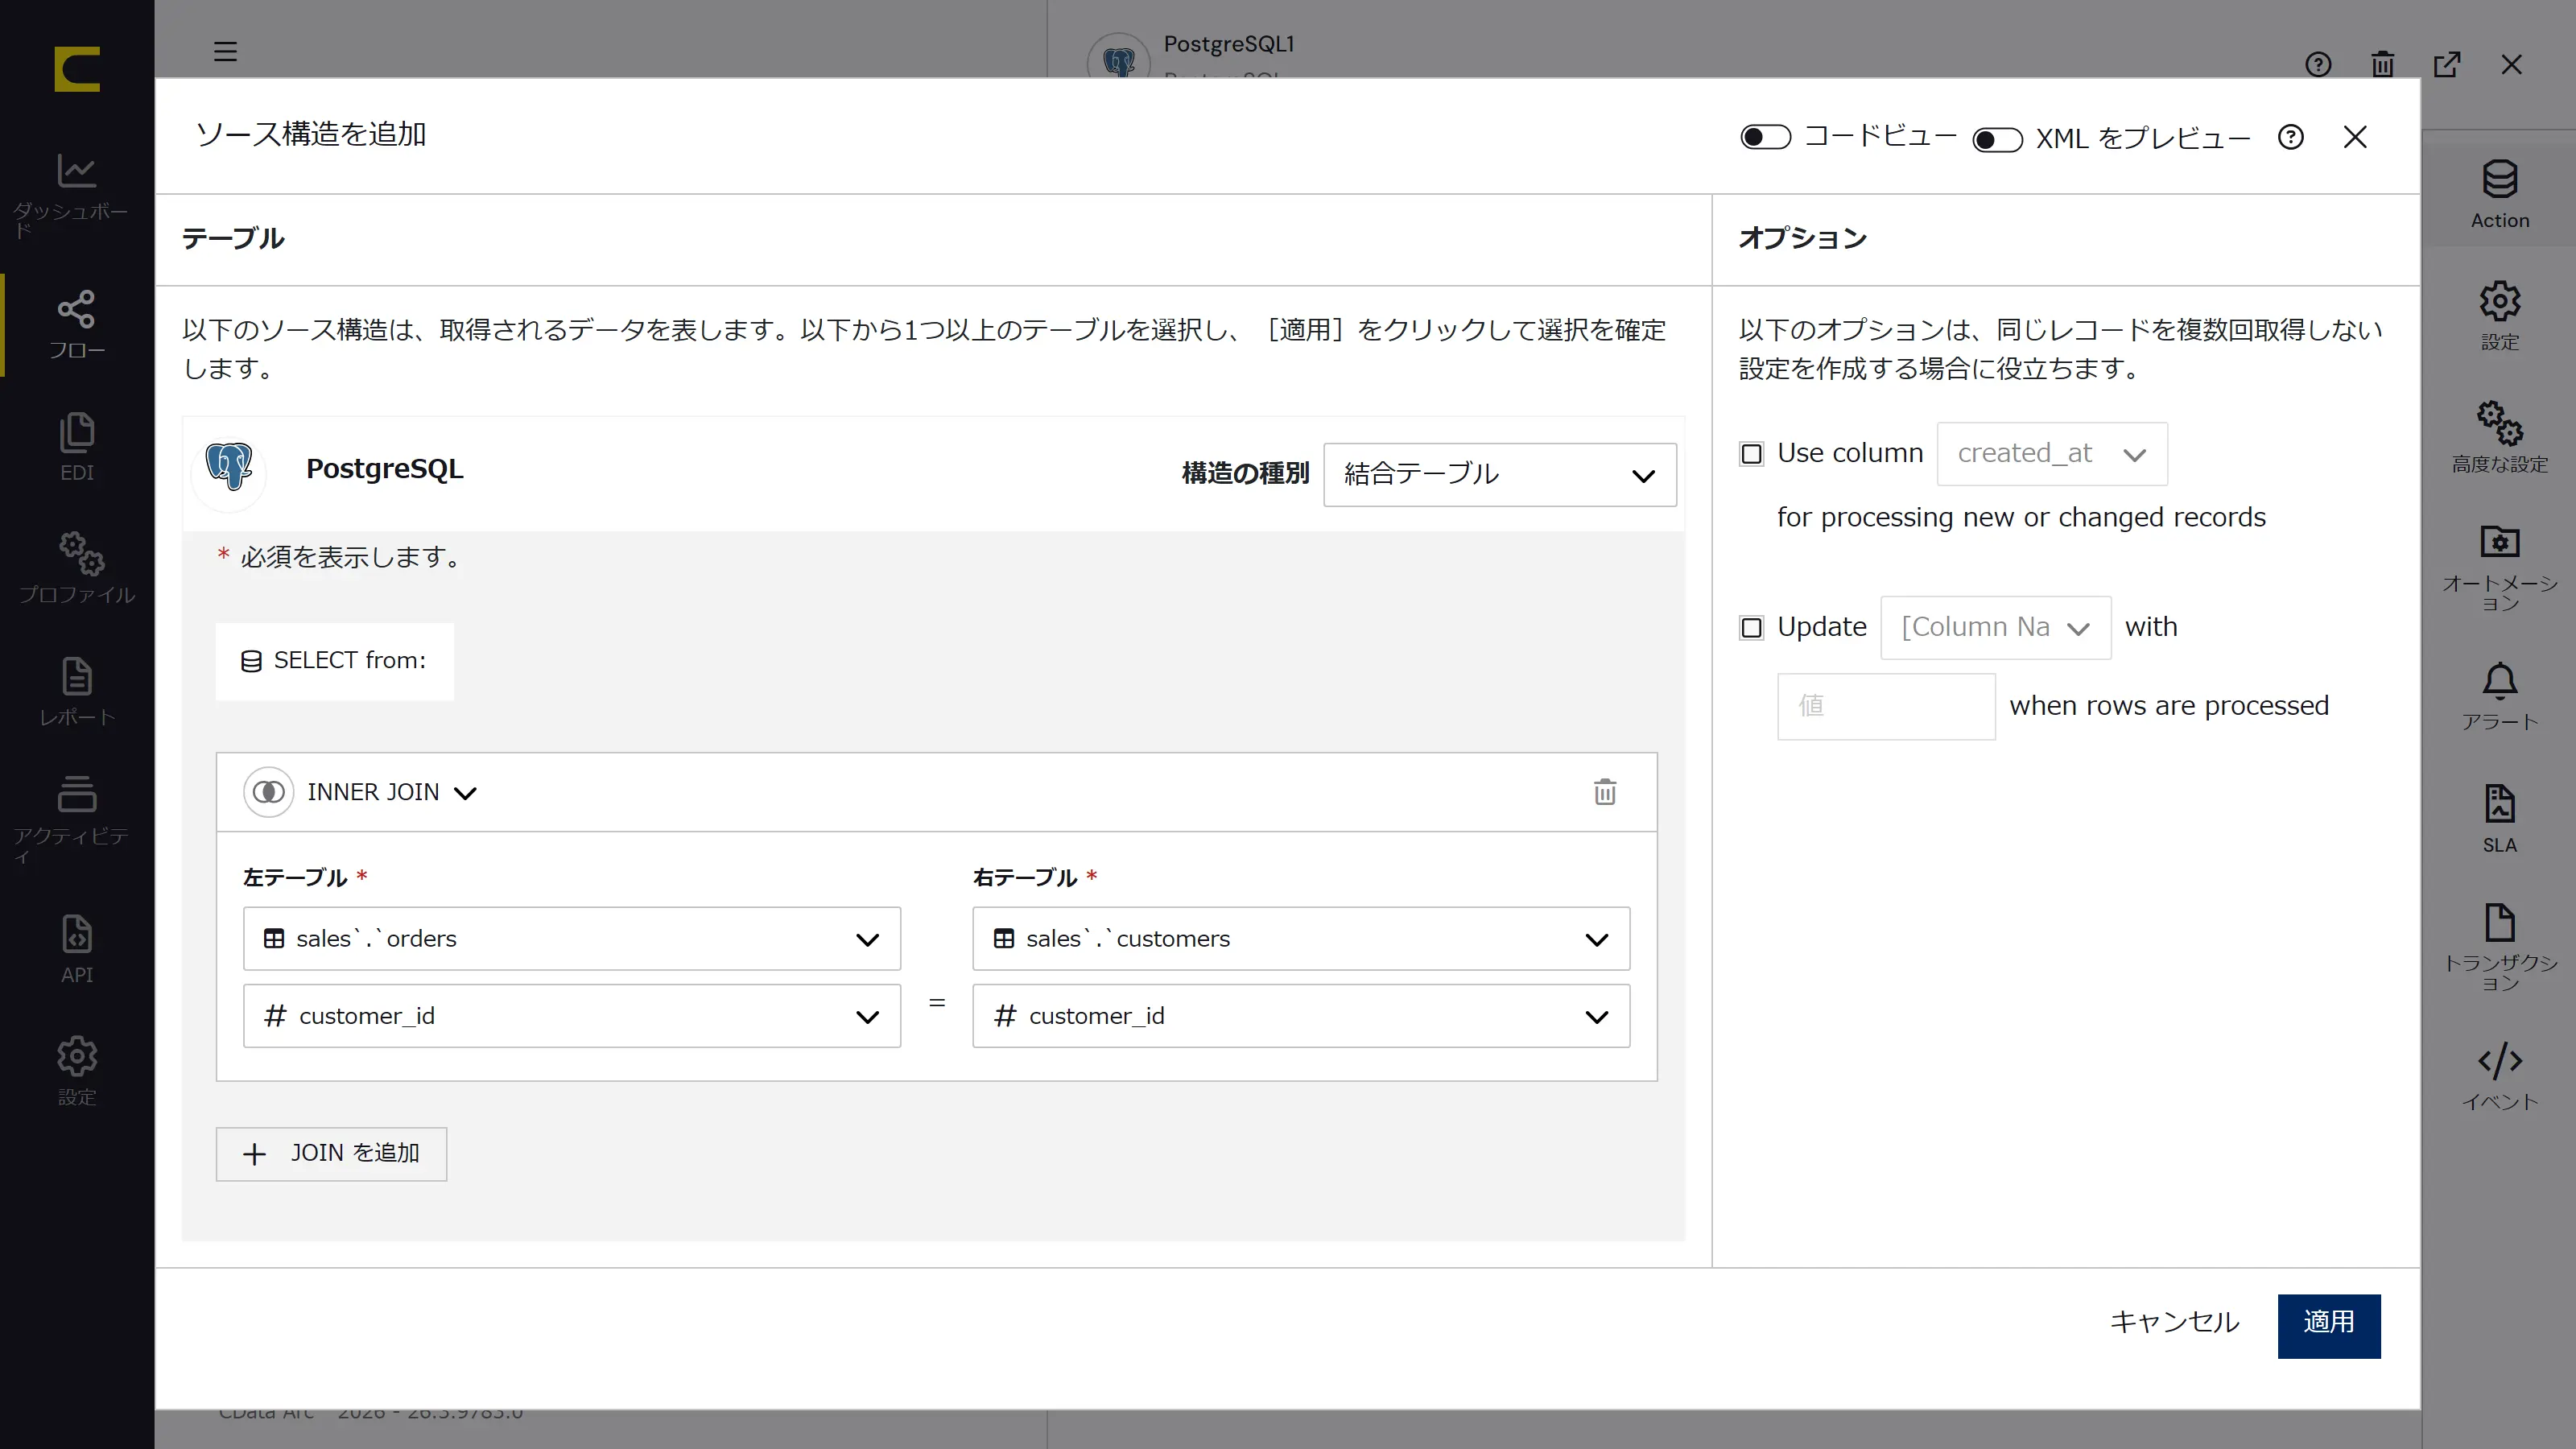Click the 適用 button
2576x1449 pixels.
[2328, 1325]
